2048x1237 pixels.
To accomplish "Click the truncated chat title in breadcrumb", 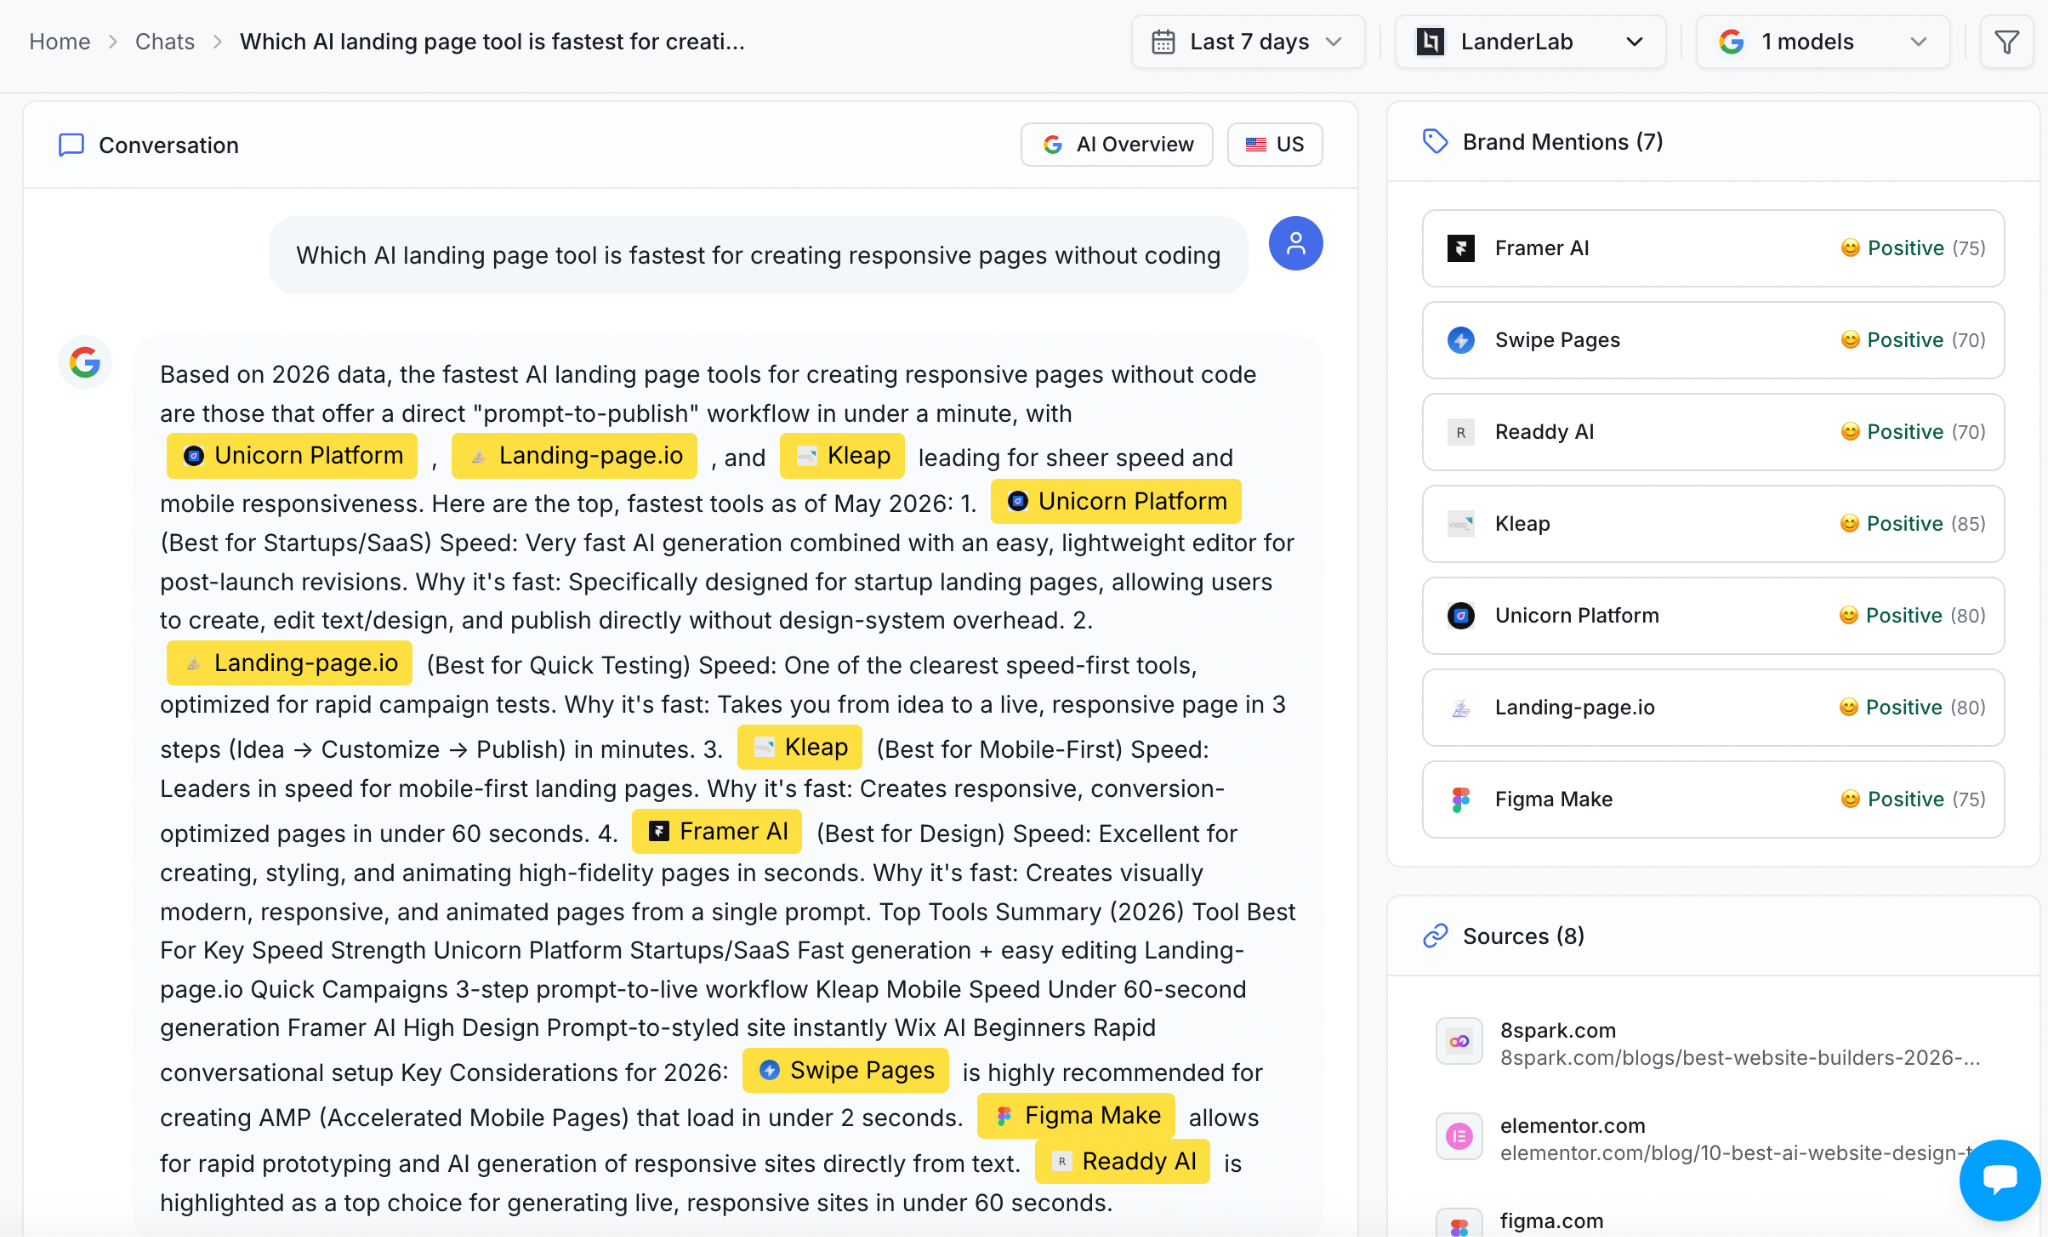I will (x=492, y=42).
